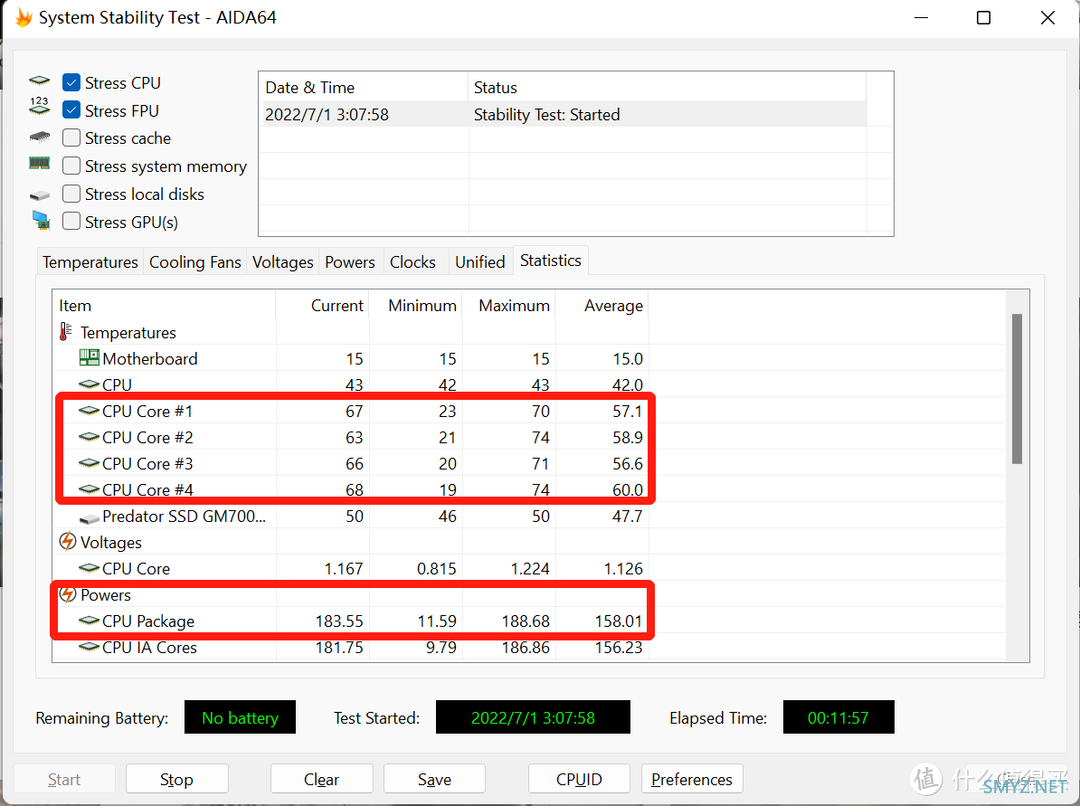Minimize the AIDA64 window

tap(922, 18)
